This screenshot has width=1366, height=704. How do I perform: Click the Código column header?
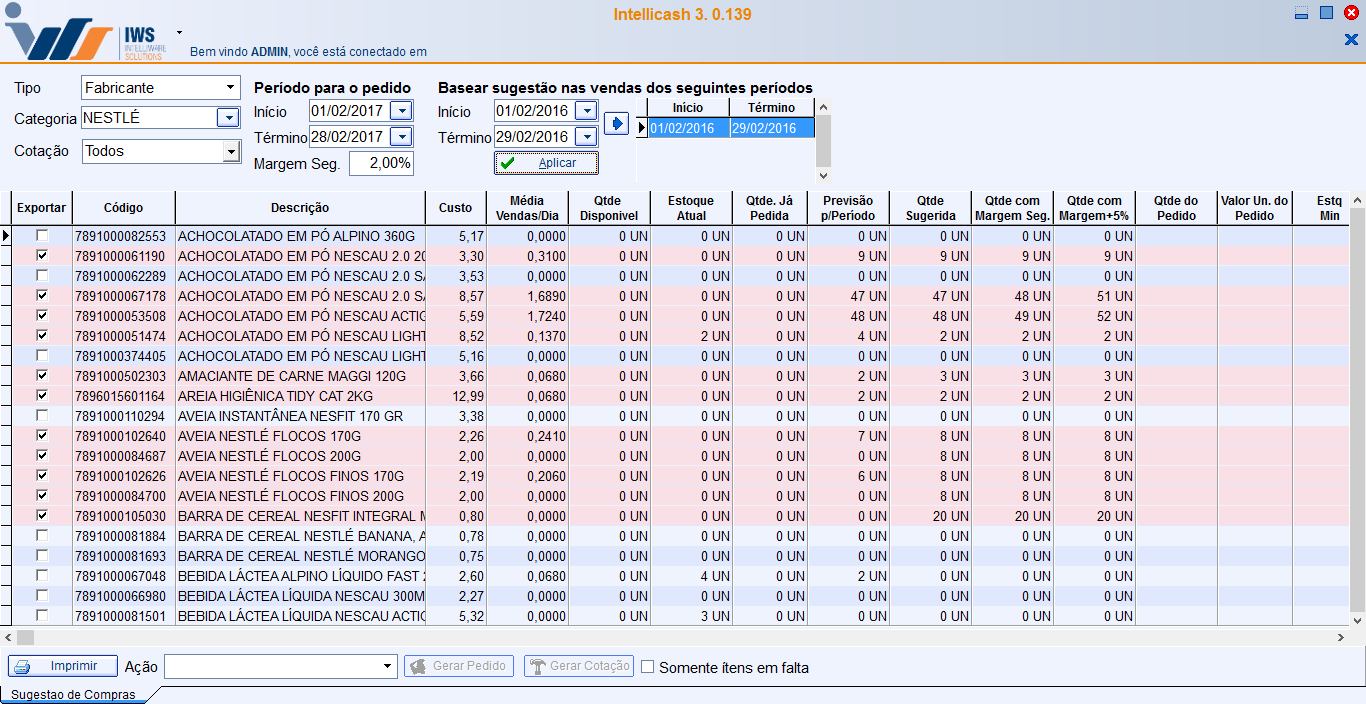[x=124, y=208]
